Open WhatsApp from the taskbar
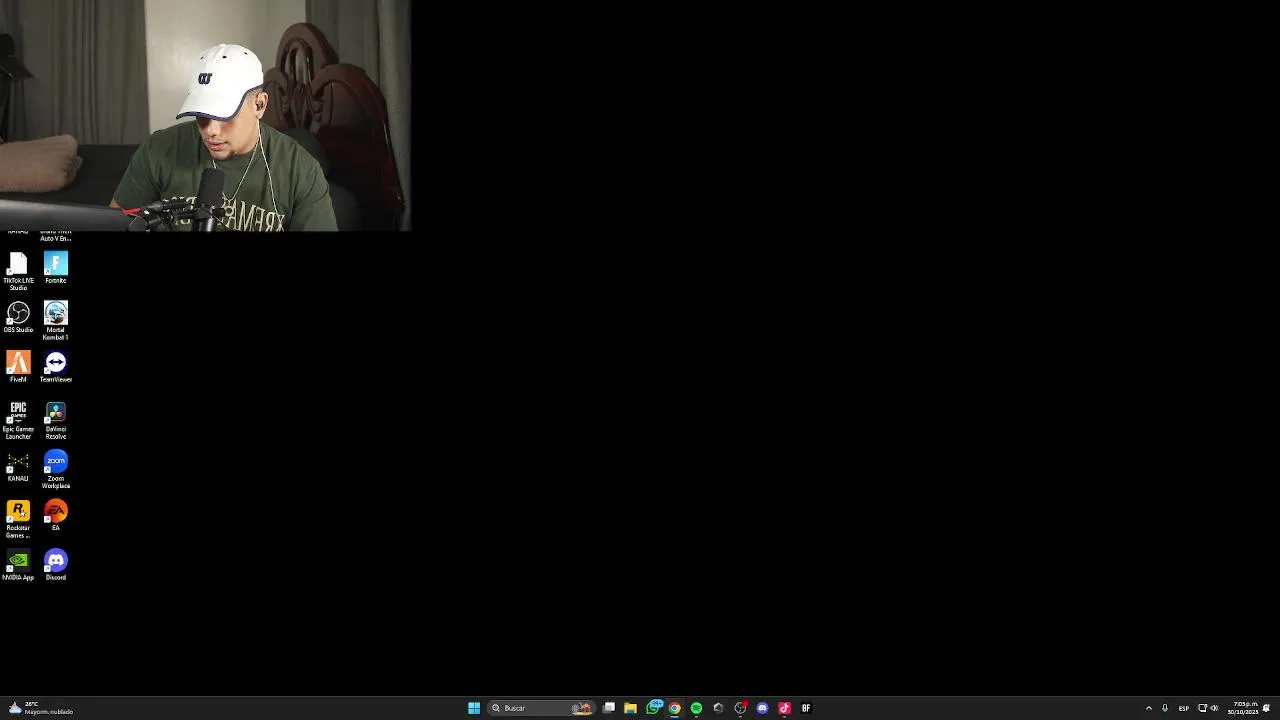The height and width of the screenshot is (720, 1280). click(653, 708)
